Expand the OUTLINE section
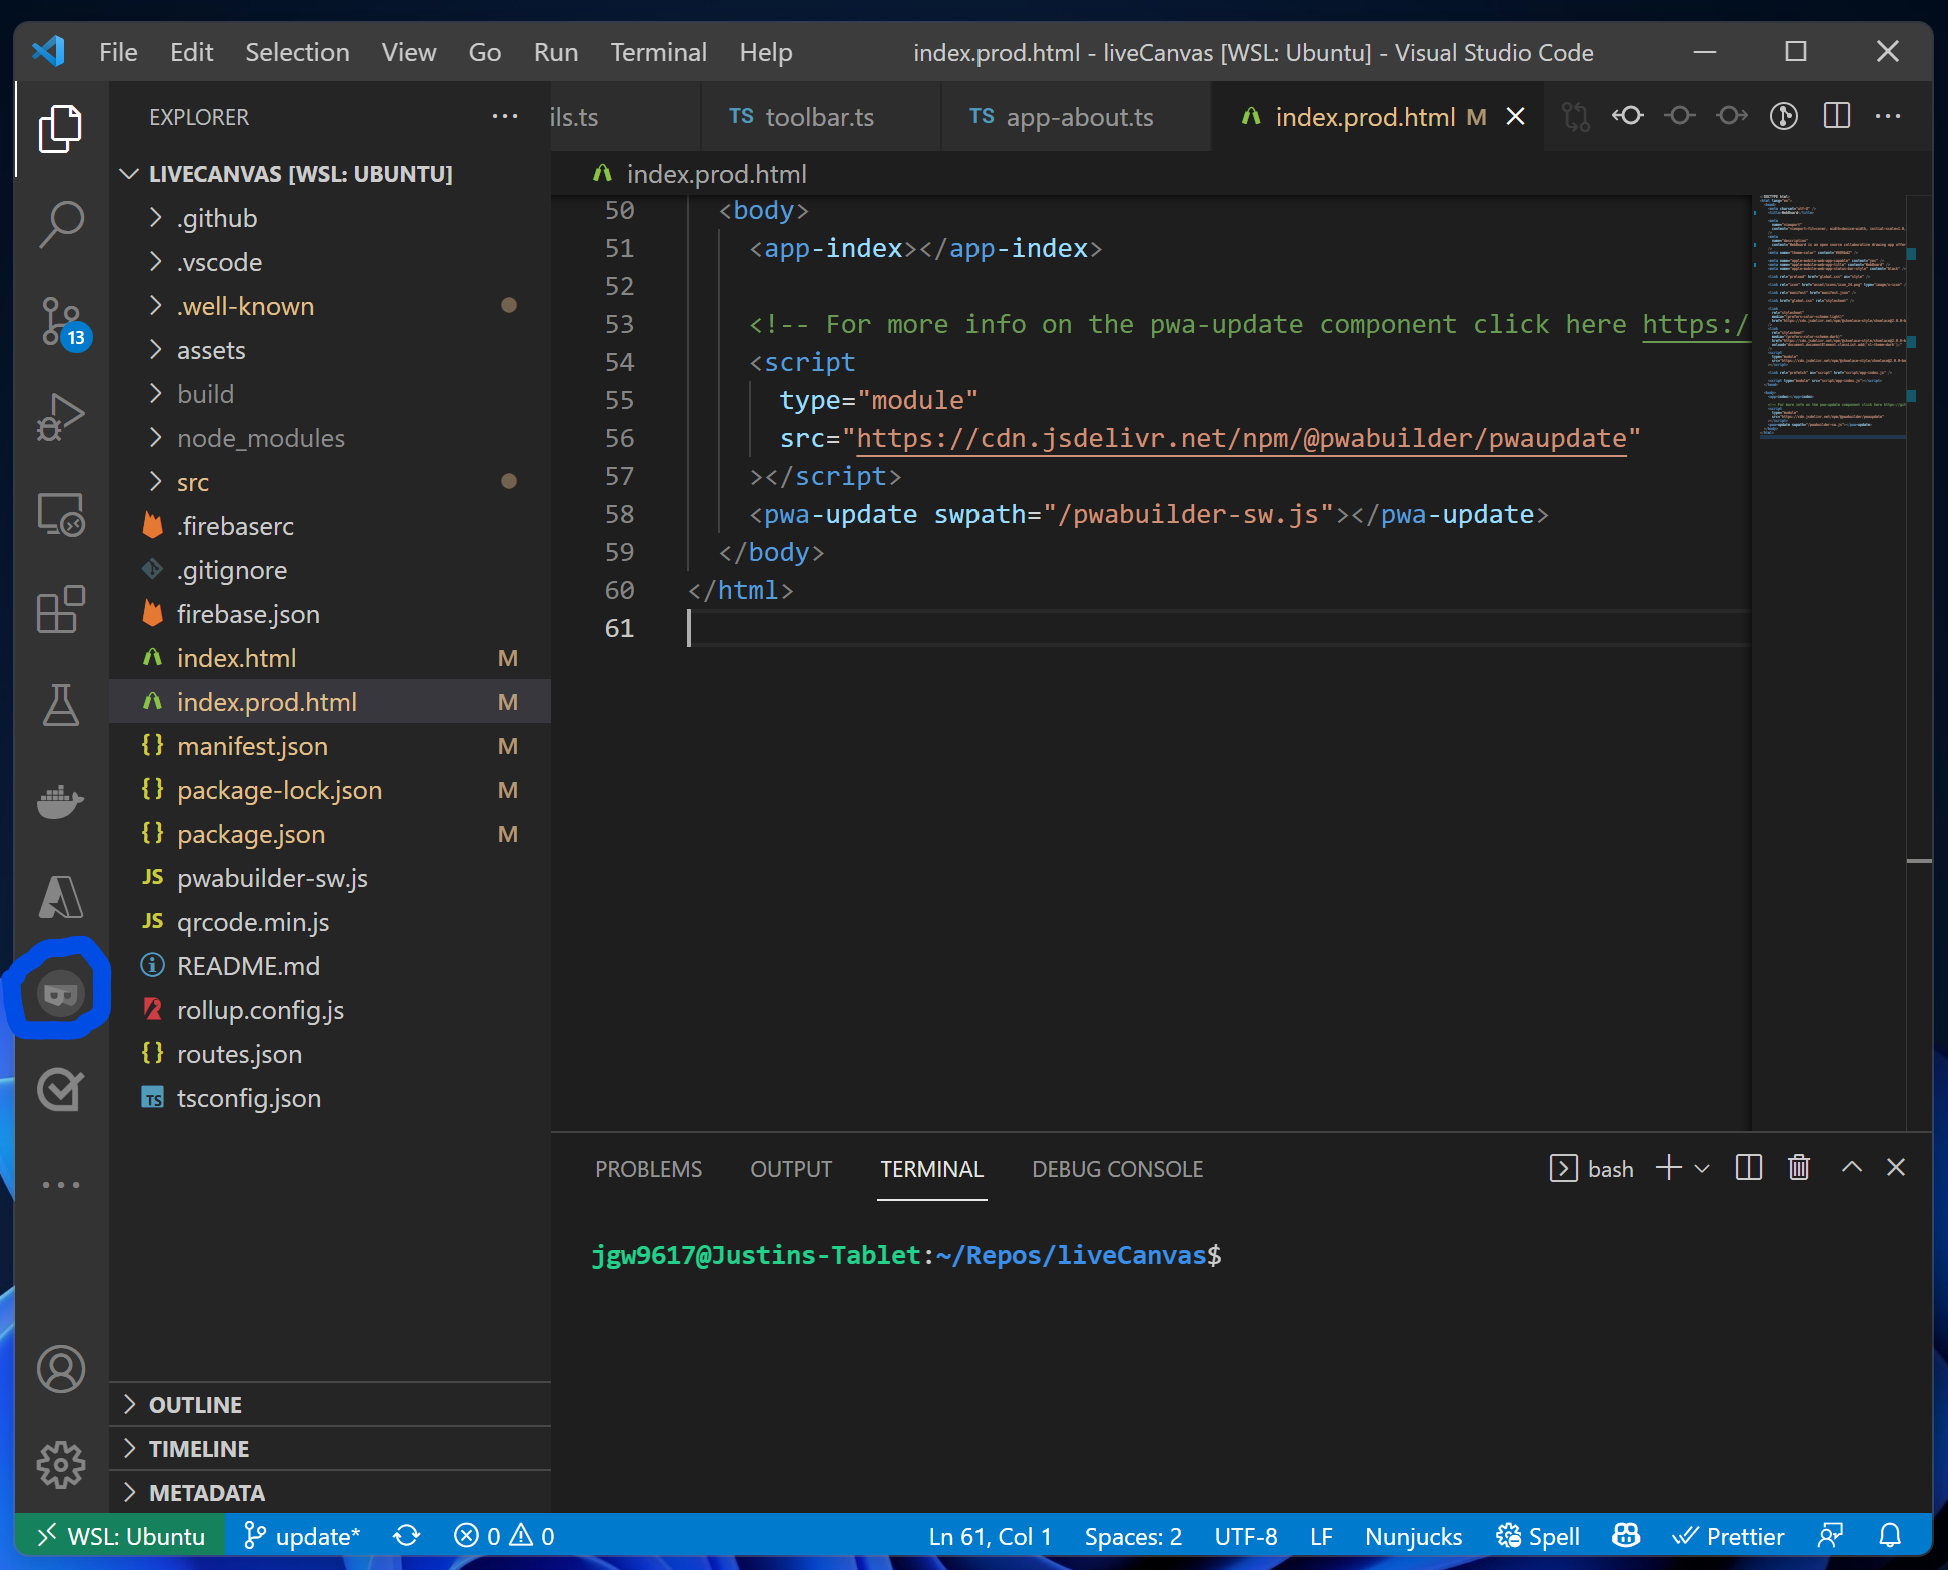The width and height of the screenshot is (1948, 1570). [x=196, y=1405]
